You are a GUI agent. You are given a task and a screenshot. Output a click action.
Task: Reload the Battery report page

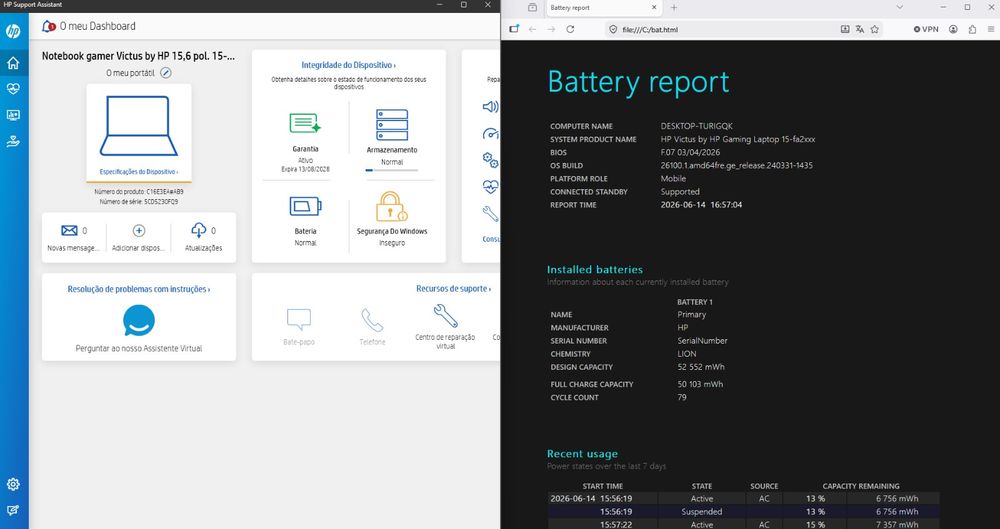coord(570,29)
